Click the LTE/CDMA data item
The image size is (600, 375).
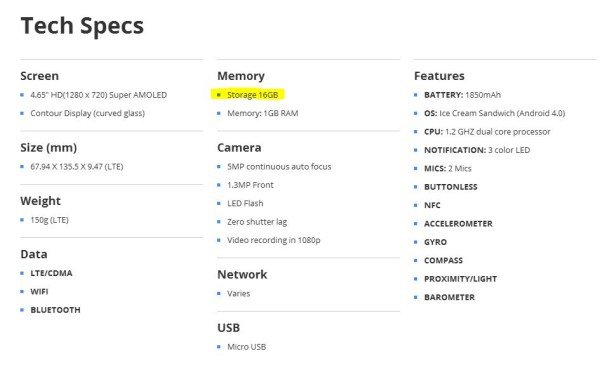[x=51, y=273]
